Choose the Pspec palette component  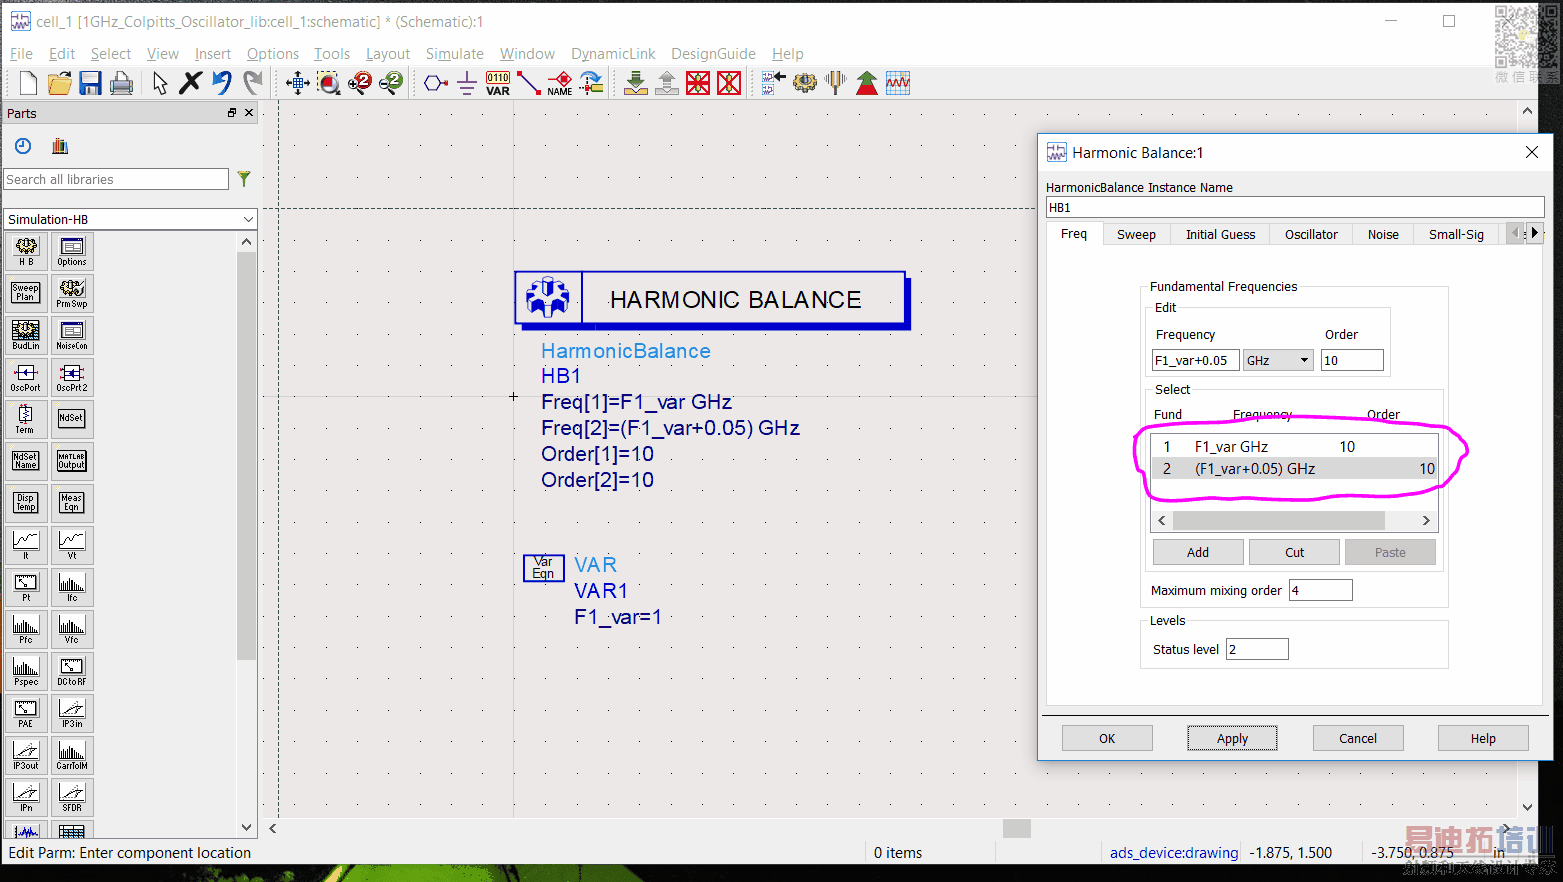tap(26, 671)
